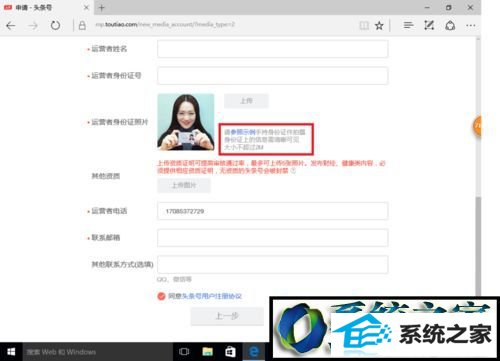Screen dimensions: 500x361
Task: Click the browser forward arrow
Action: tap(33, 26)
